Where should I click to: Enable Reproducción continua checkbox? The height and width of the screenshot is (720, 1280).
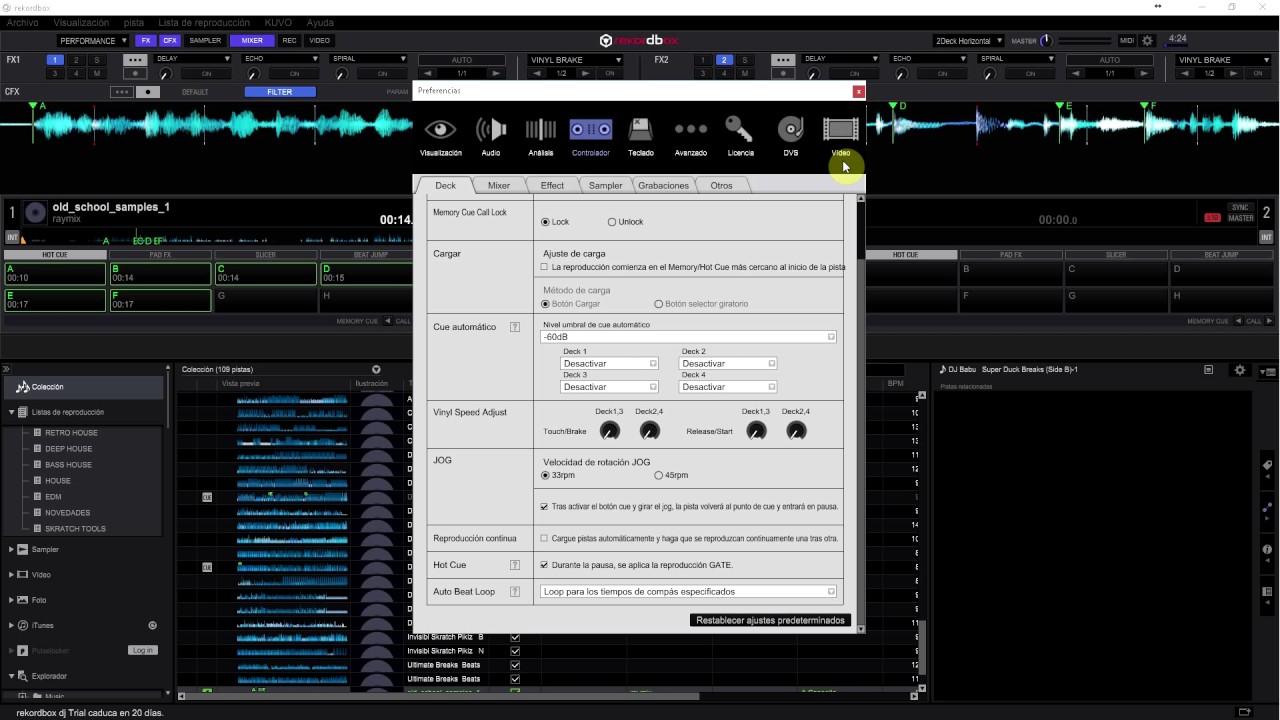pyautogui.click(x=544, y=538)
